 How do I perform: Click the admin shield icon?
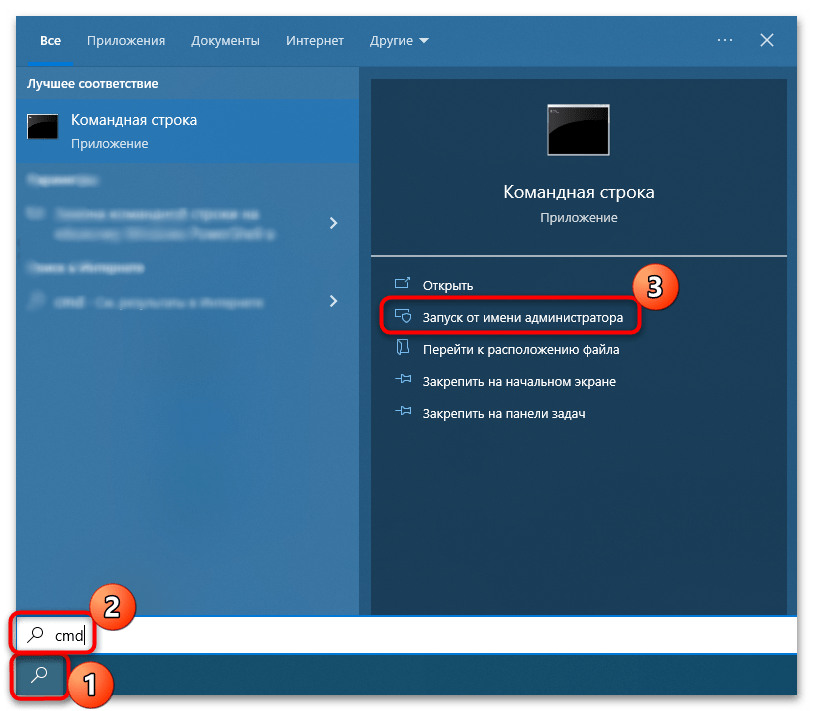point(403,316)
